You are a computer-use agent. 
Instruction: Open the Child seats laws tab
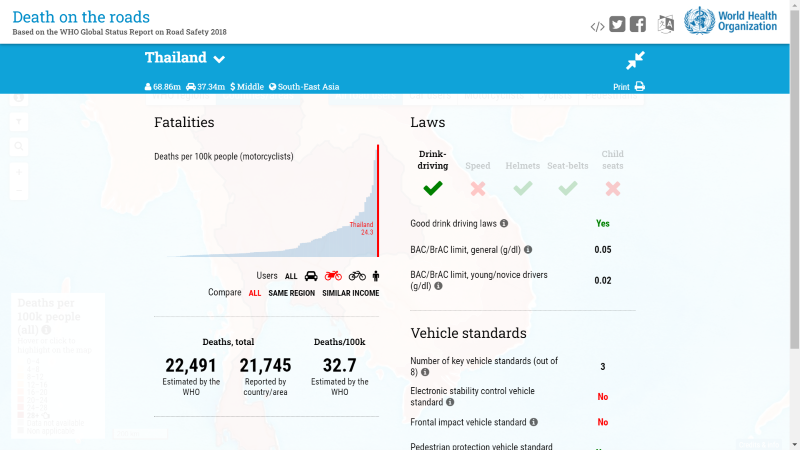coord(613,175)
